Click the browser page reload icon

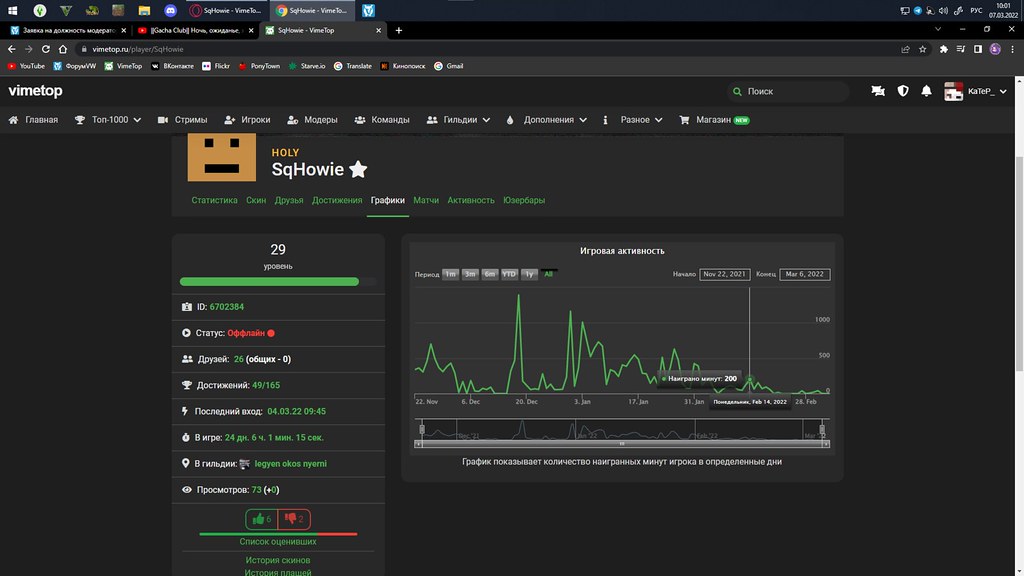pyautogui.click(x=48, y=48)
